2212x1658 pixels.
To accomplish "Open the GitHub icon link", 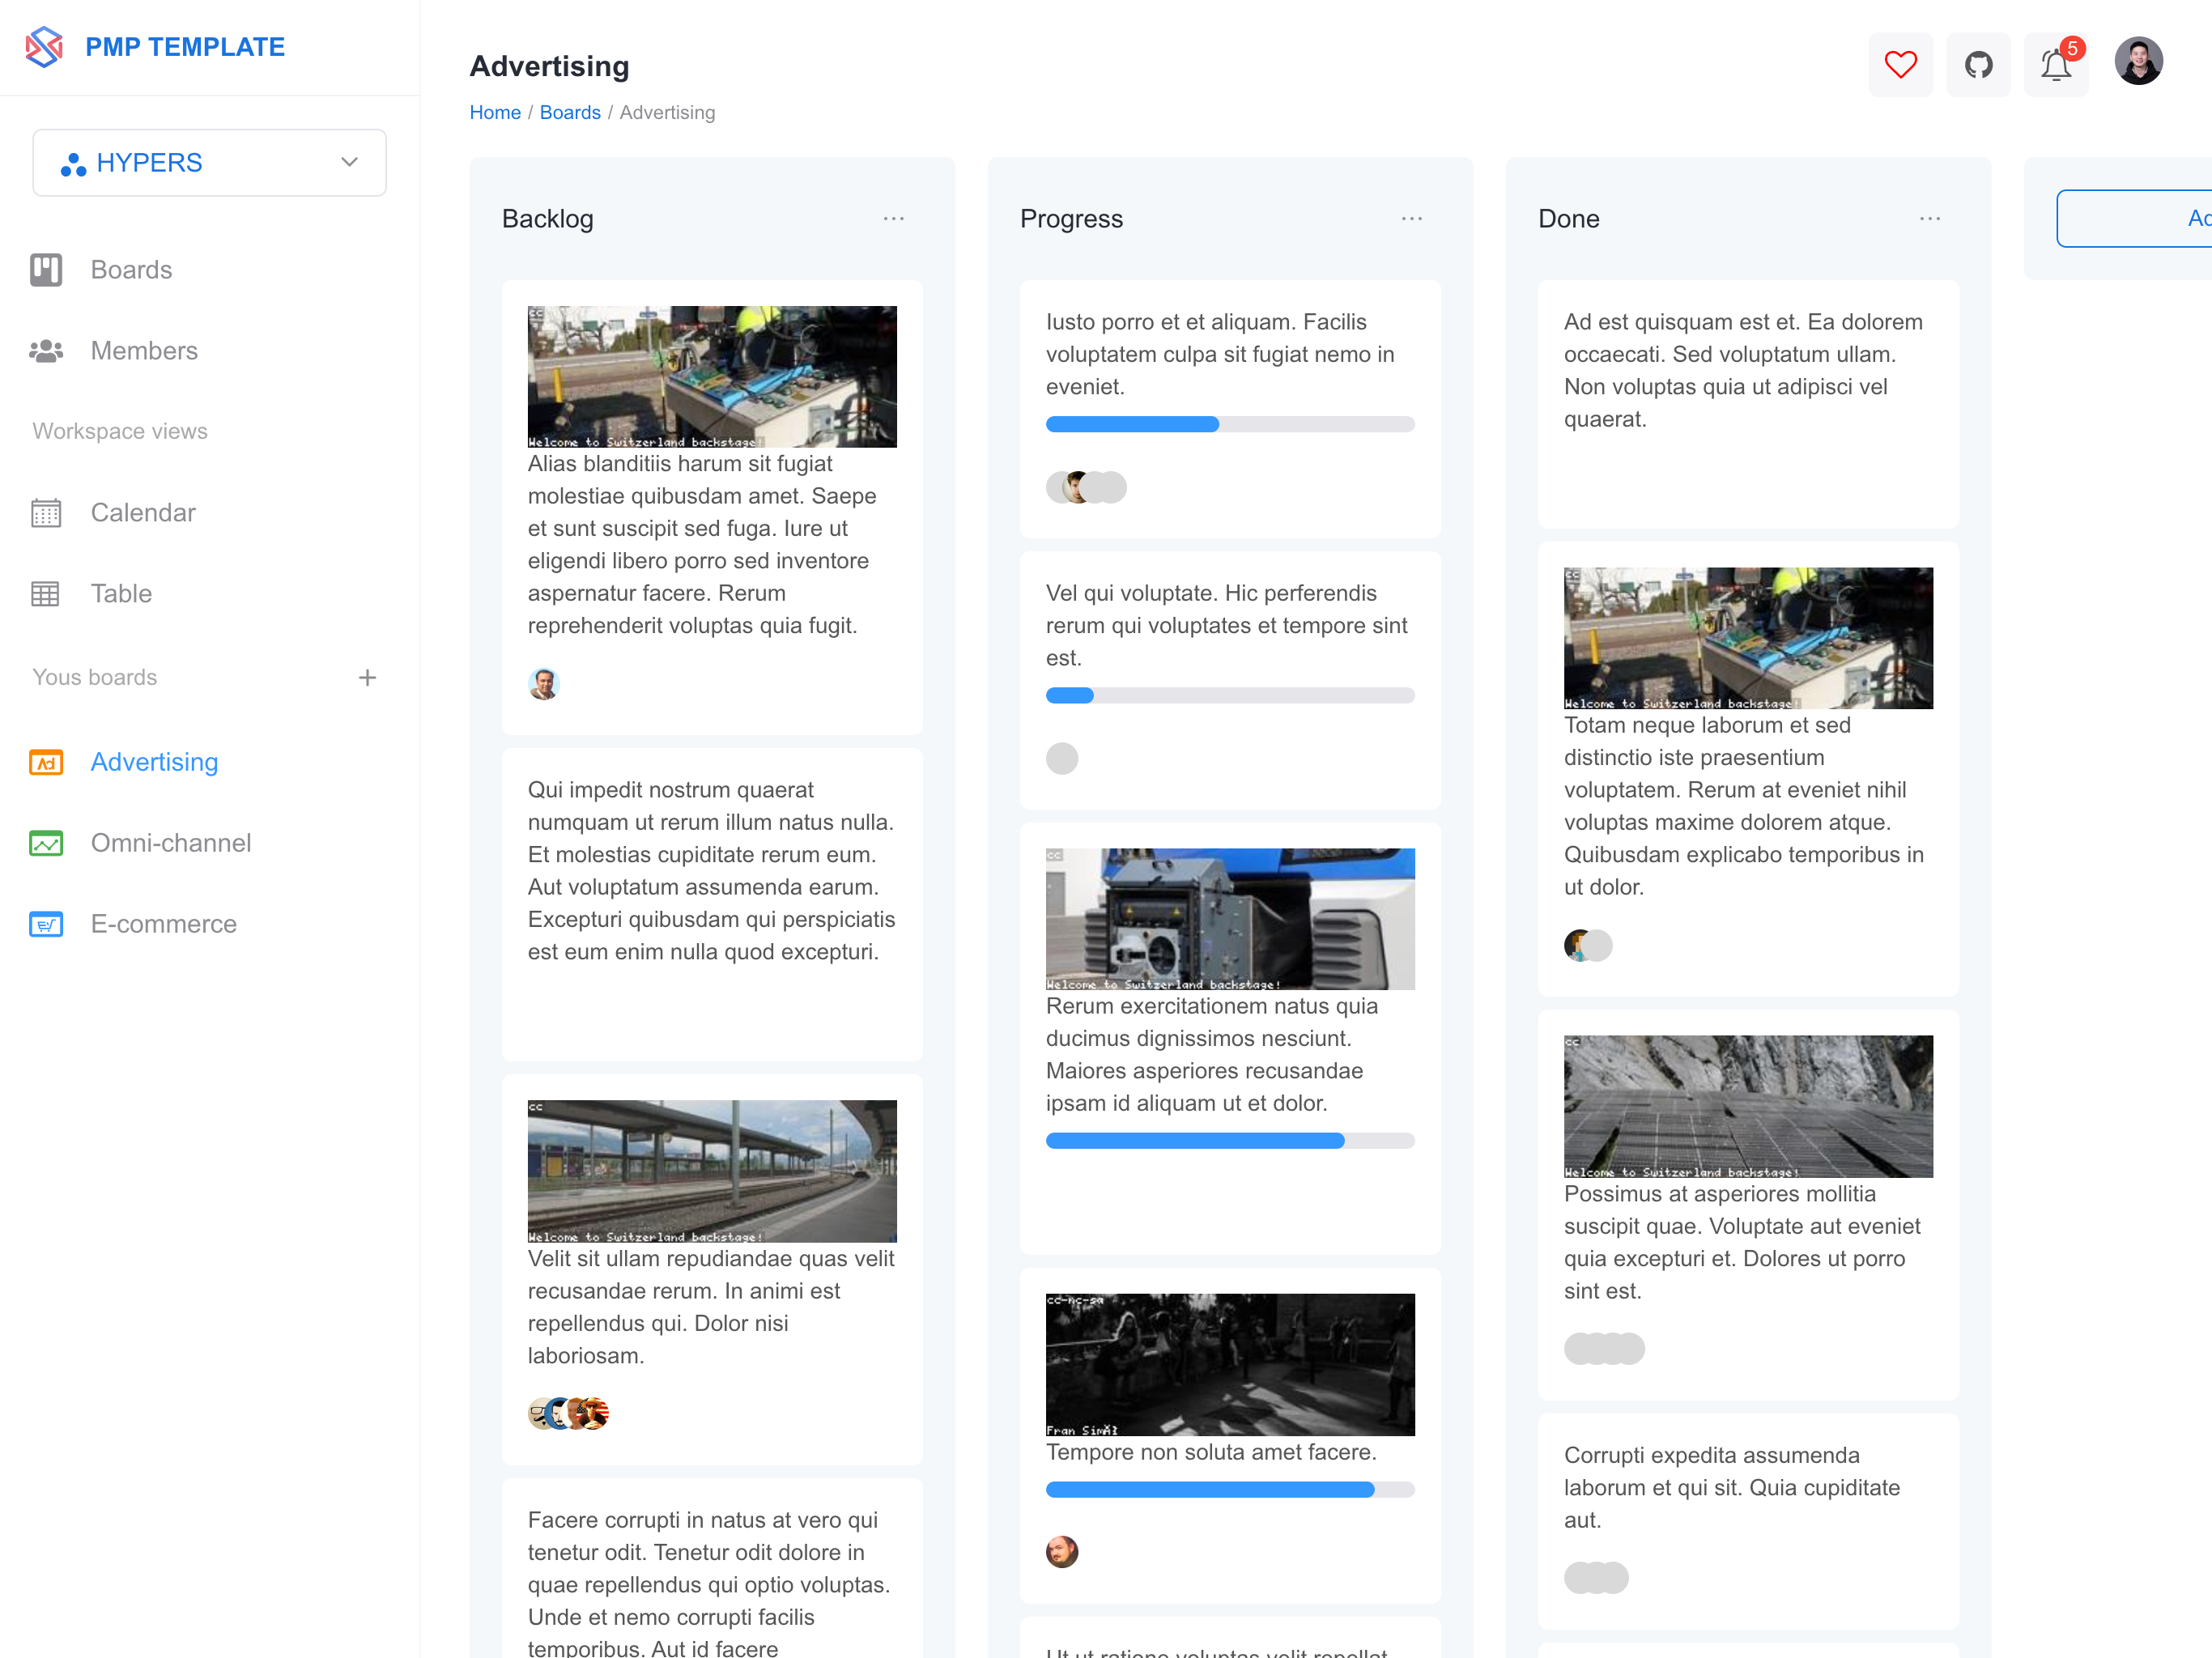I will point(1978,65).
